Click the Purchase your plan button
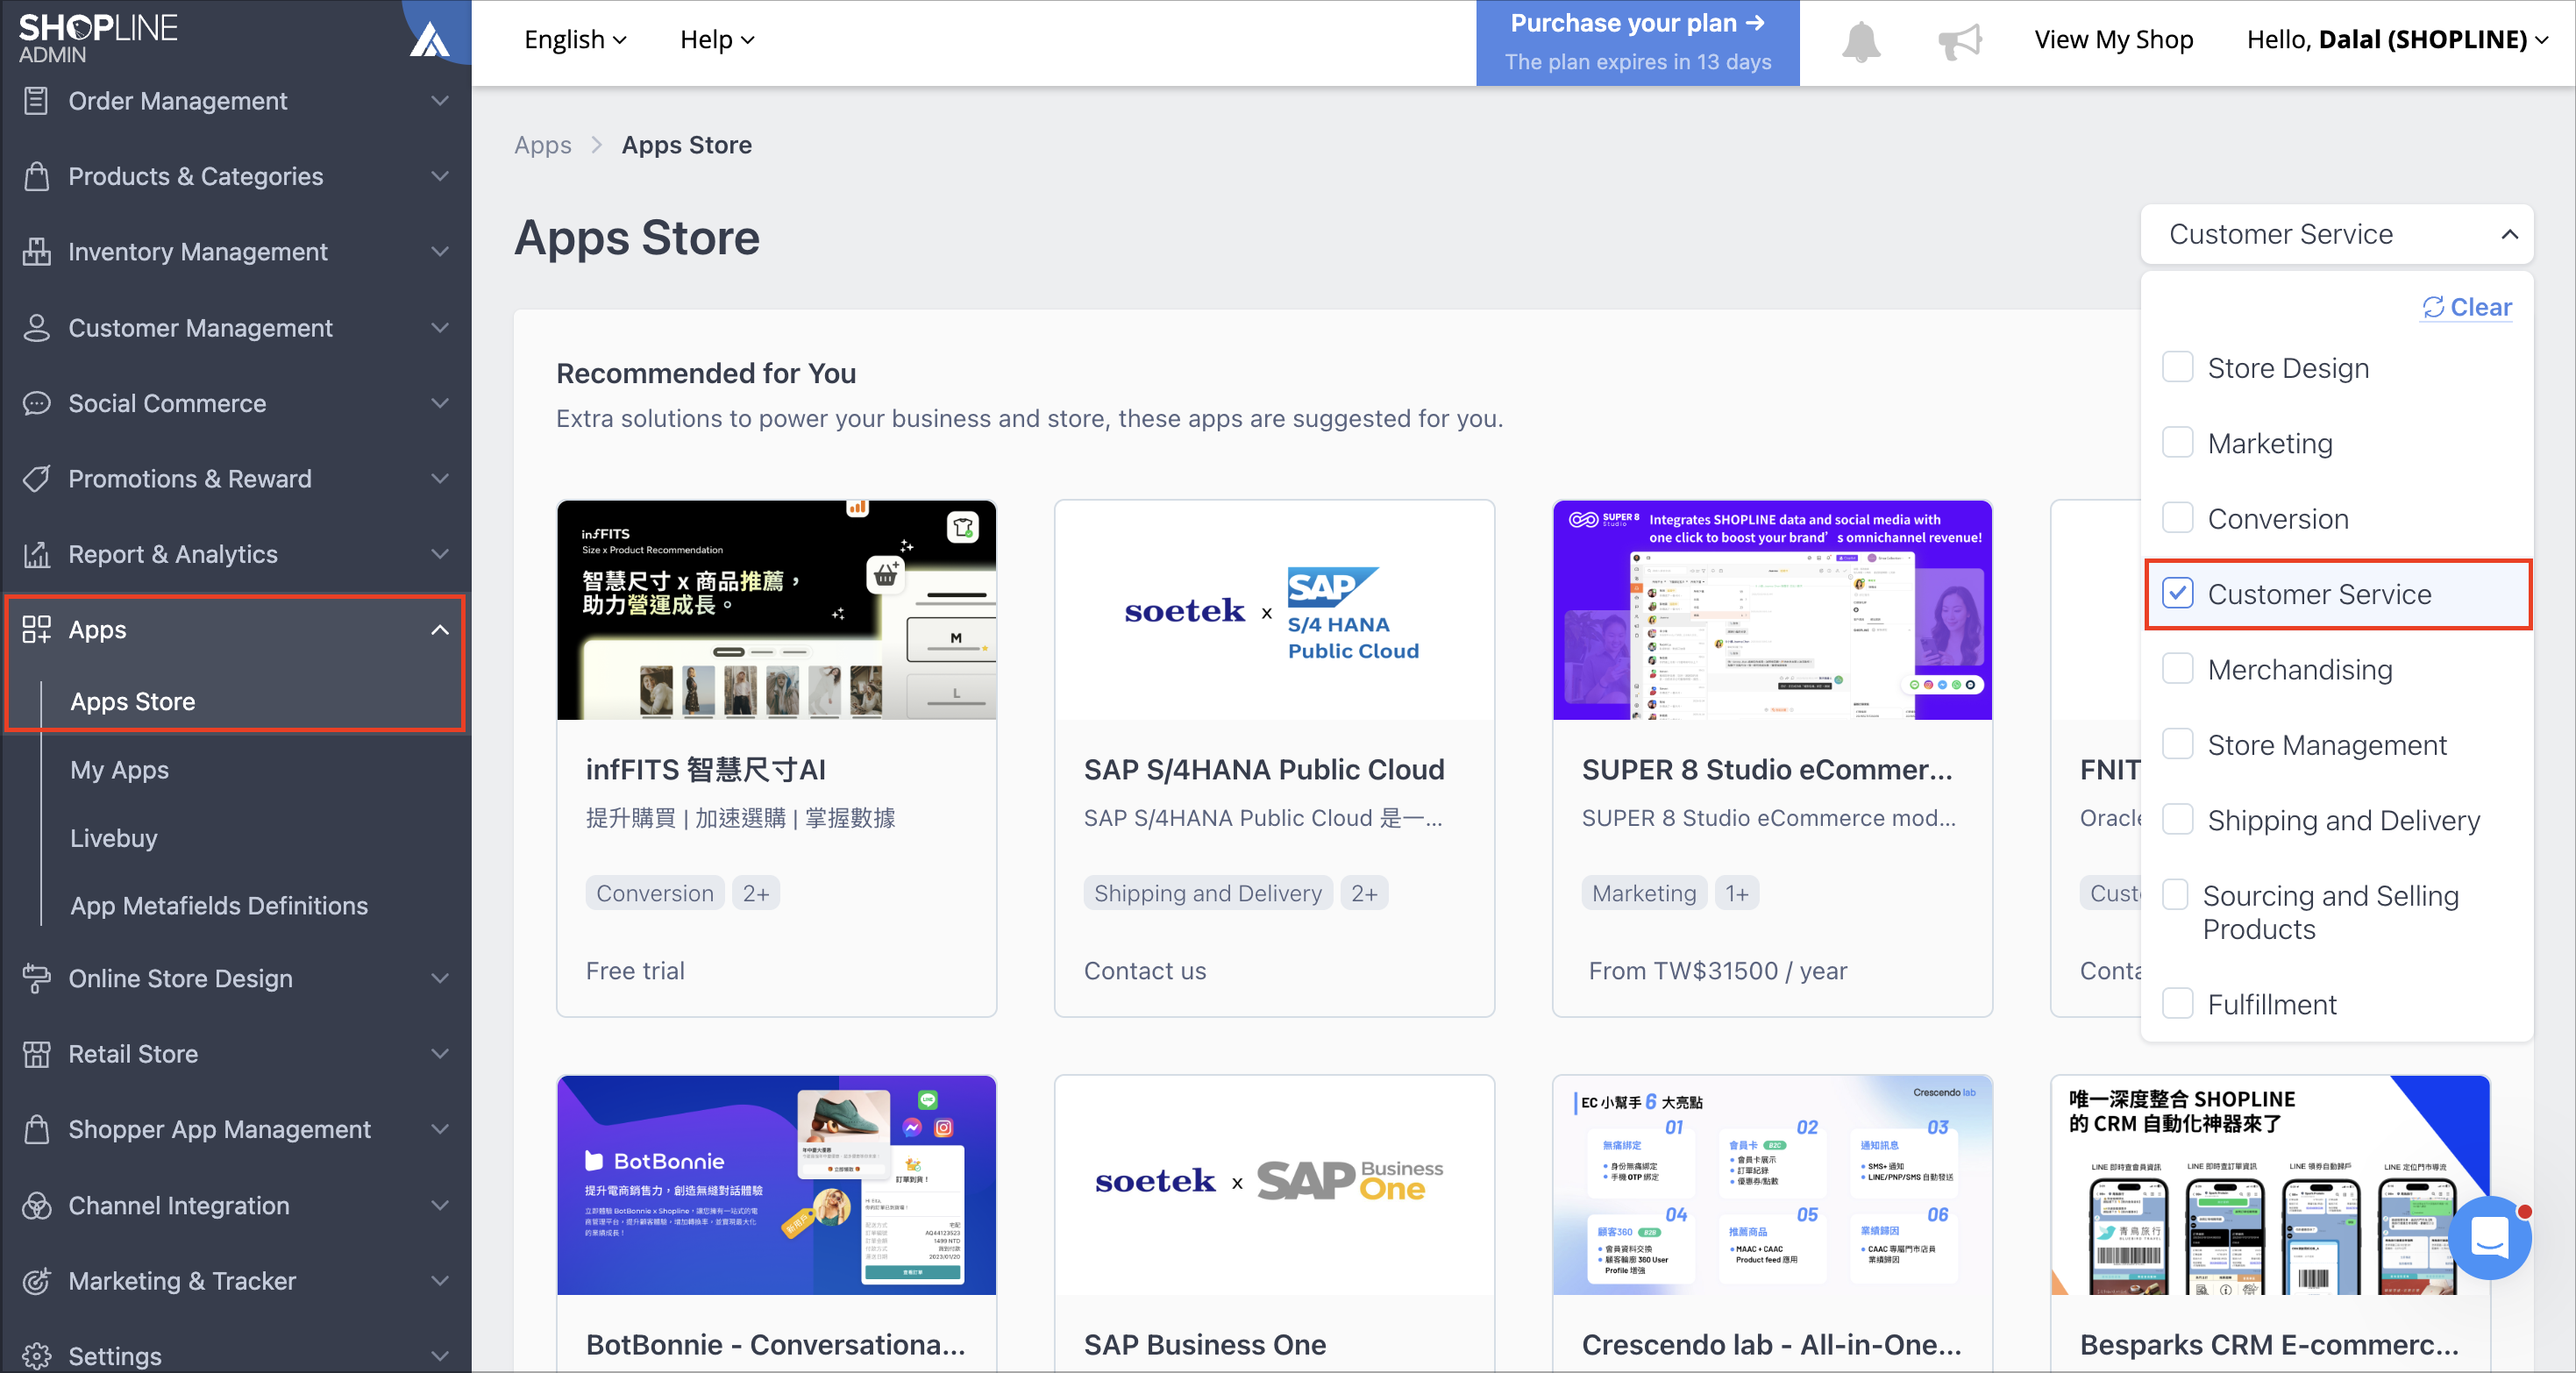2576x1373 pixels. tap(1637, 43)
